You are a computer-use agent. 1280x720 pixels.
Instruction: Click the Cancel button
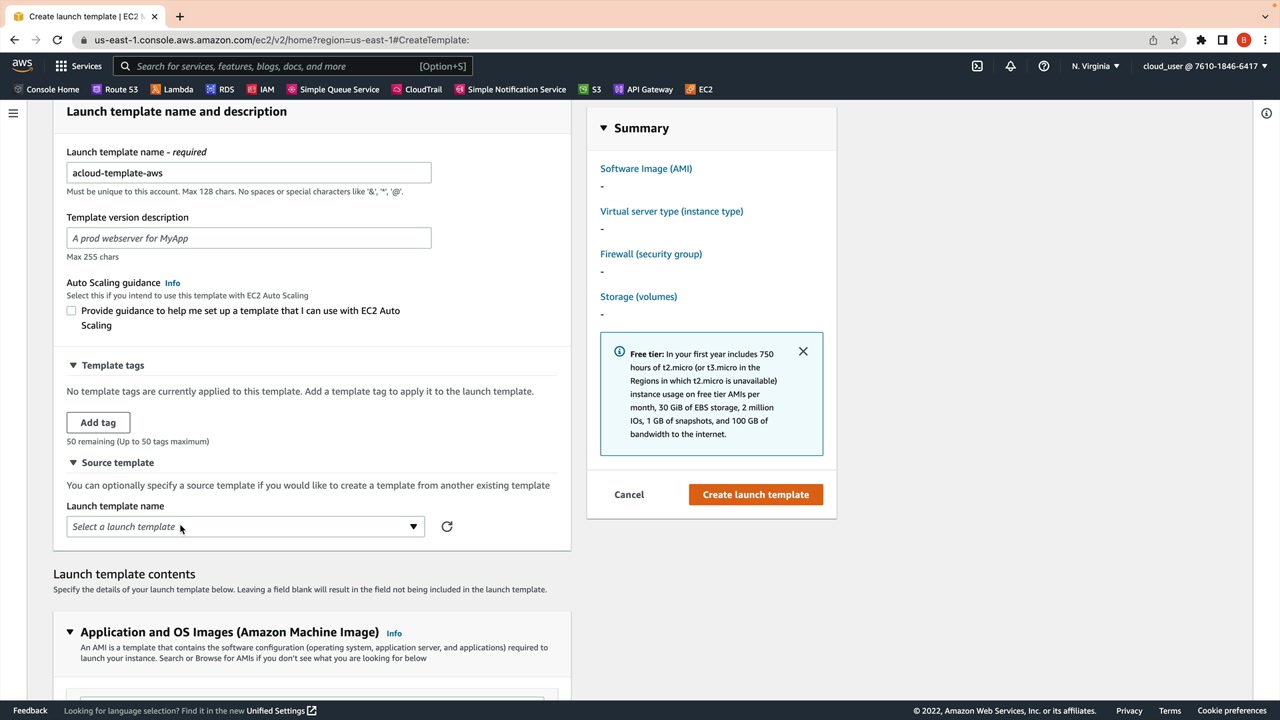point(629,495)
